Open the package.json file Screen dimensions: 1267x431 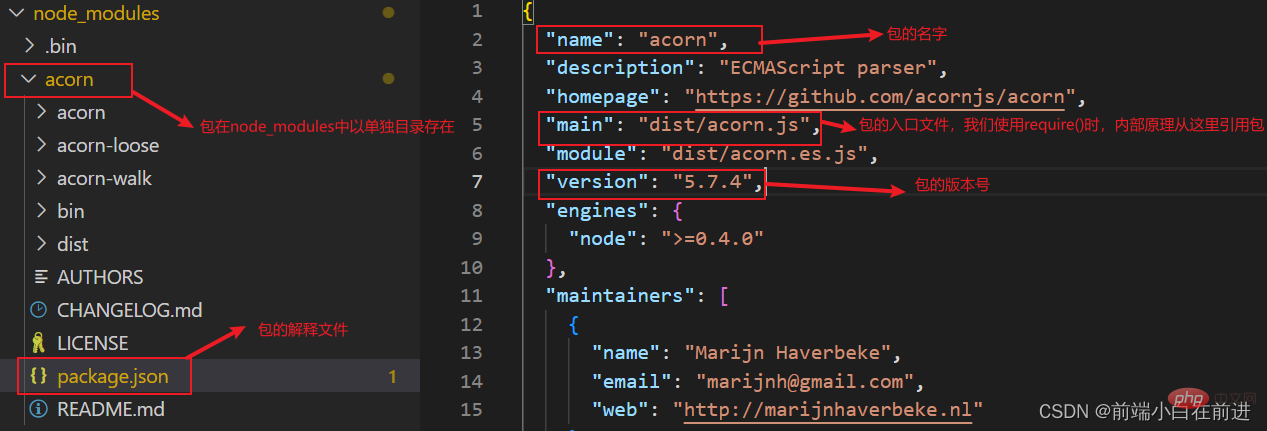coord(112,376)
